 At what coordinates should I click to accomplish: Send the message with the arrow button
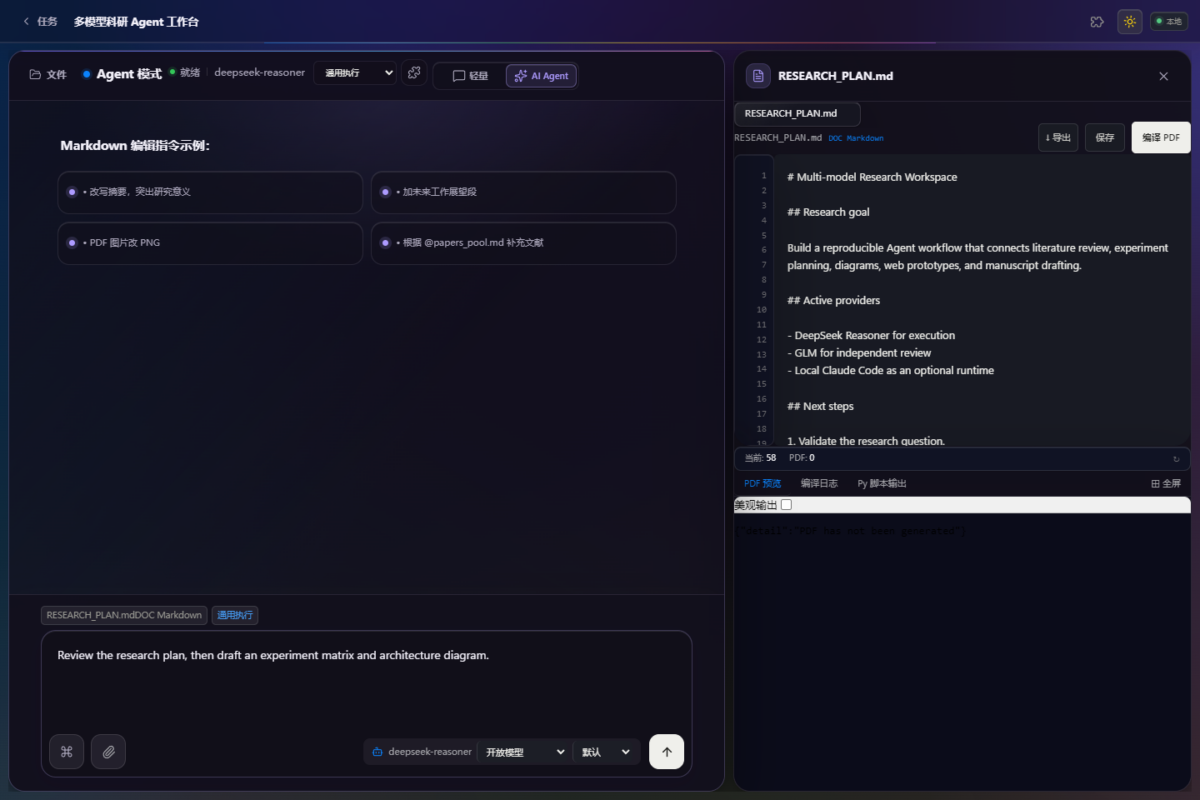pyautogui.click(x=667, y=752)
